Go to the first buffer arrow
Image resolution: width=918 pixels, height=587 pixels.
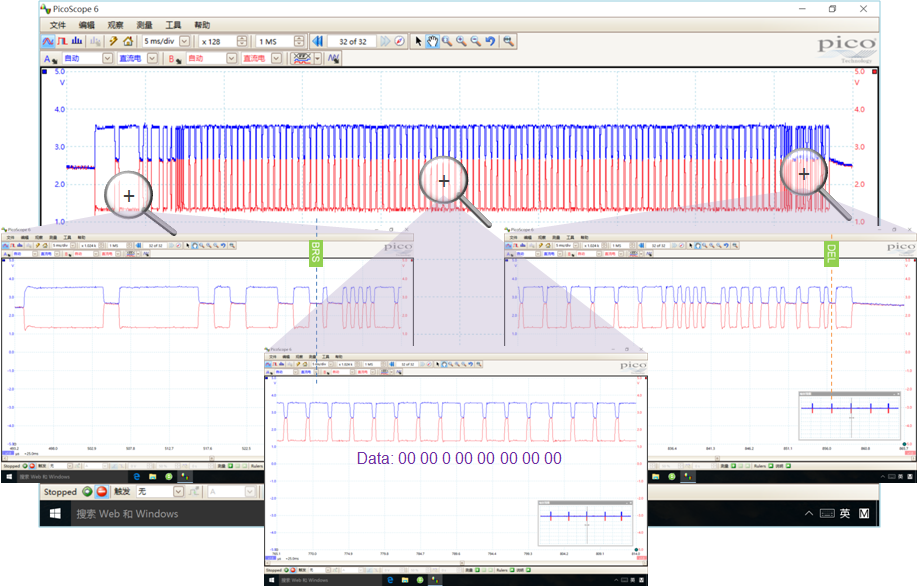tap(317, 42)
